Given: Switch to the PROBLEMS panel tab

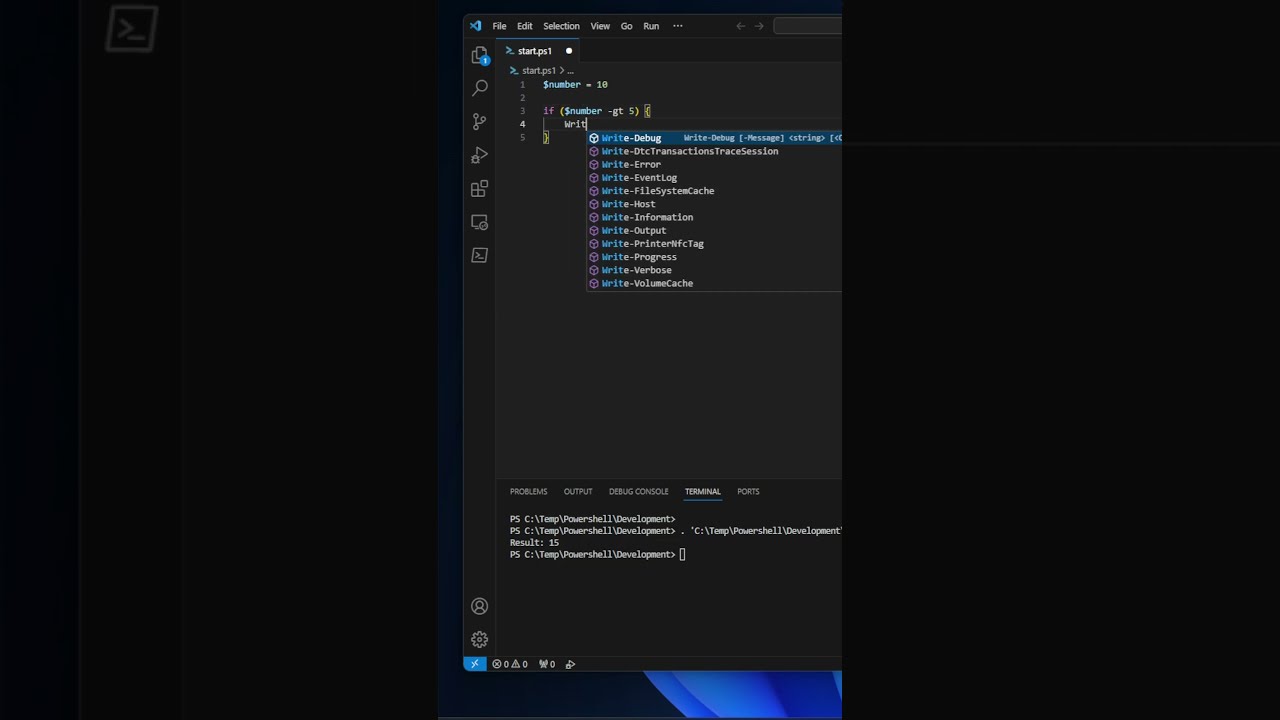Looking at the screenshot, I should click(x=528, y=492).
